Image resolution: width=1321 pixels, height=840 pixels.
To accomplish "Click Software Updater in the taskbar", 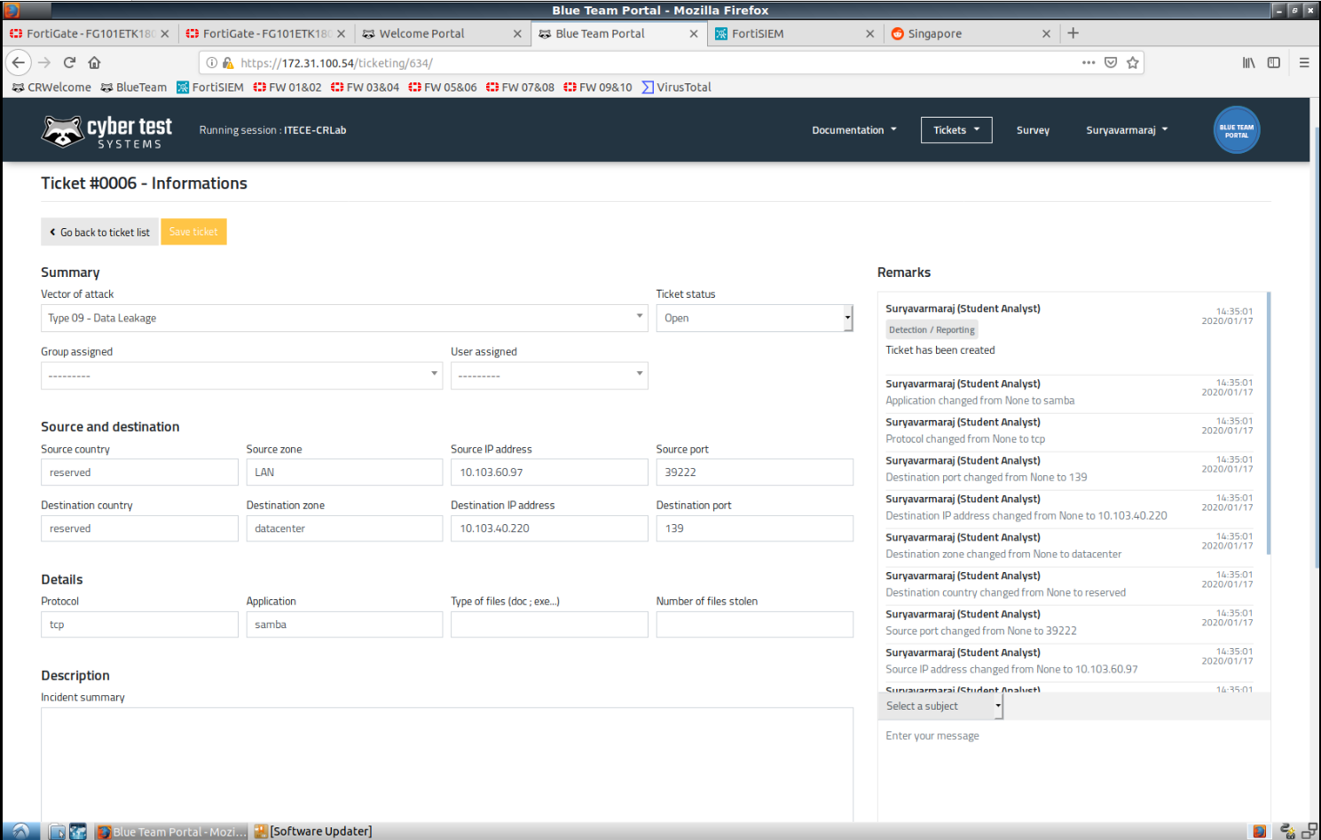I will [x=313, y=831].
